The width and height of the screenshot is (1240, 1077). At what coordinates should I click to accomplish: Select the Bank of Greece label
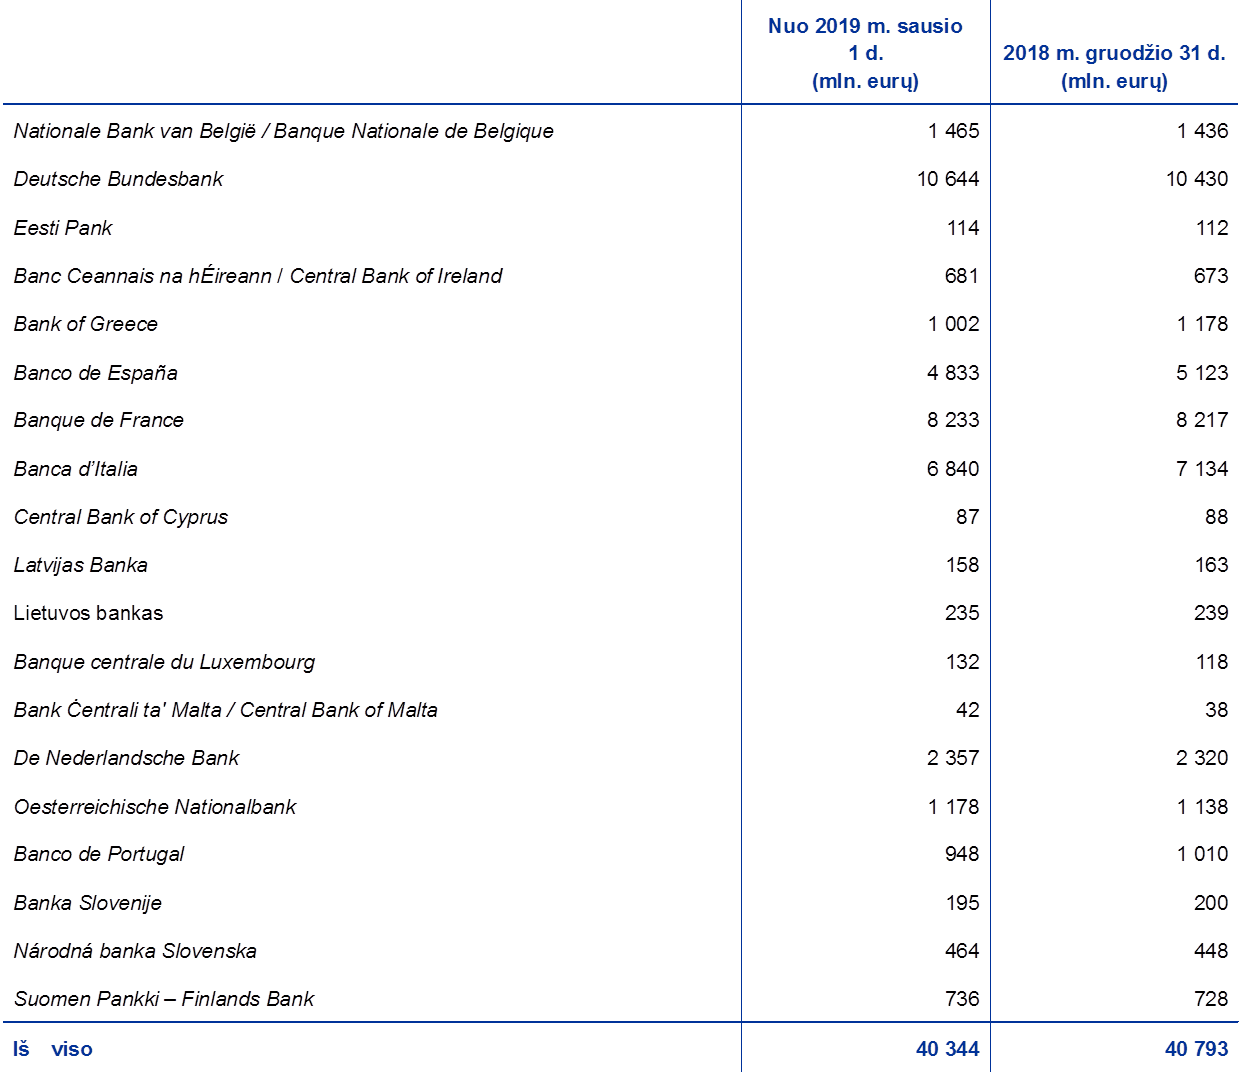[x=85, y=325]
